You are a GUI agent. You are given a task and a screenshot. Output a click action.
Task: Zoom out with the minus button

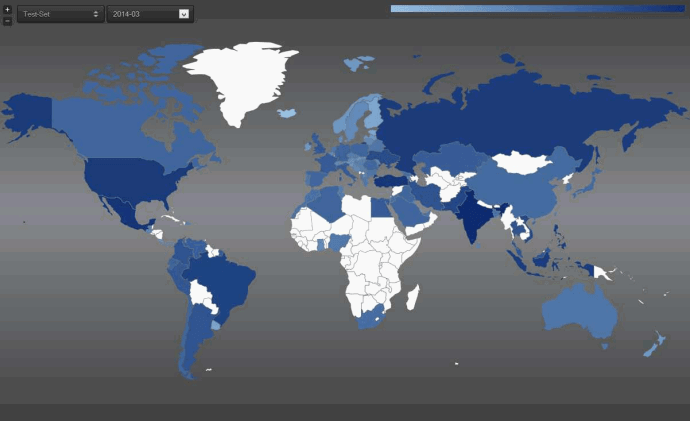(x=7, y=21)
